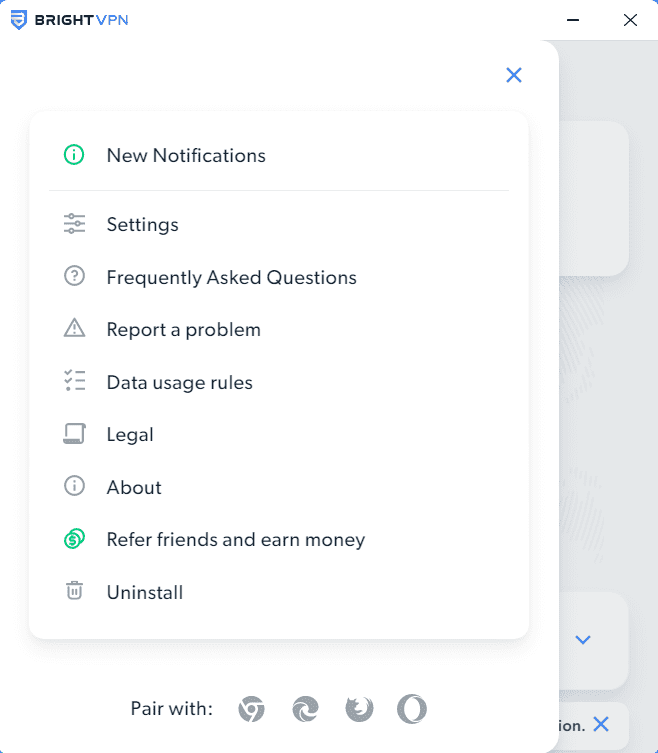The image size is (658, 753).
Task: Click the warning triangle Report icon
Action: [74, 329]
